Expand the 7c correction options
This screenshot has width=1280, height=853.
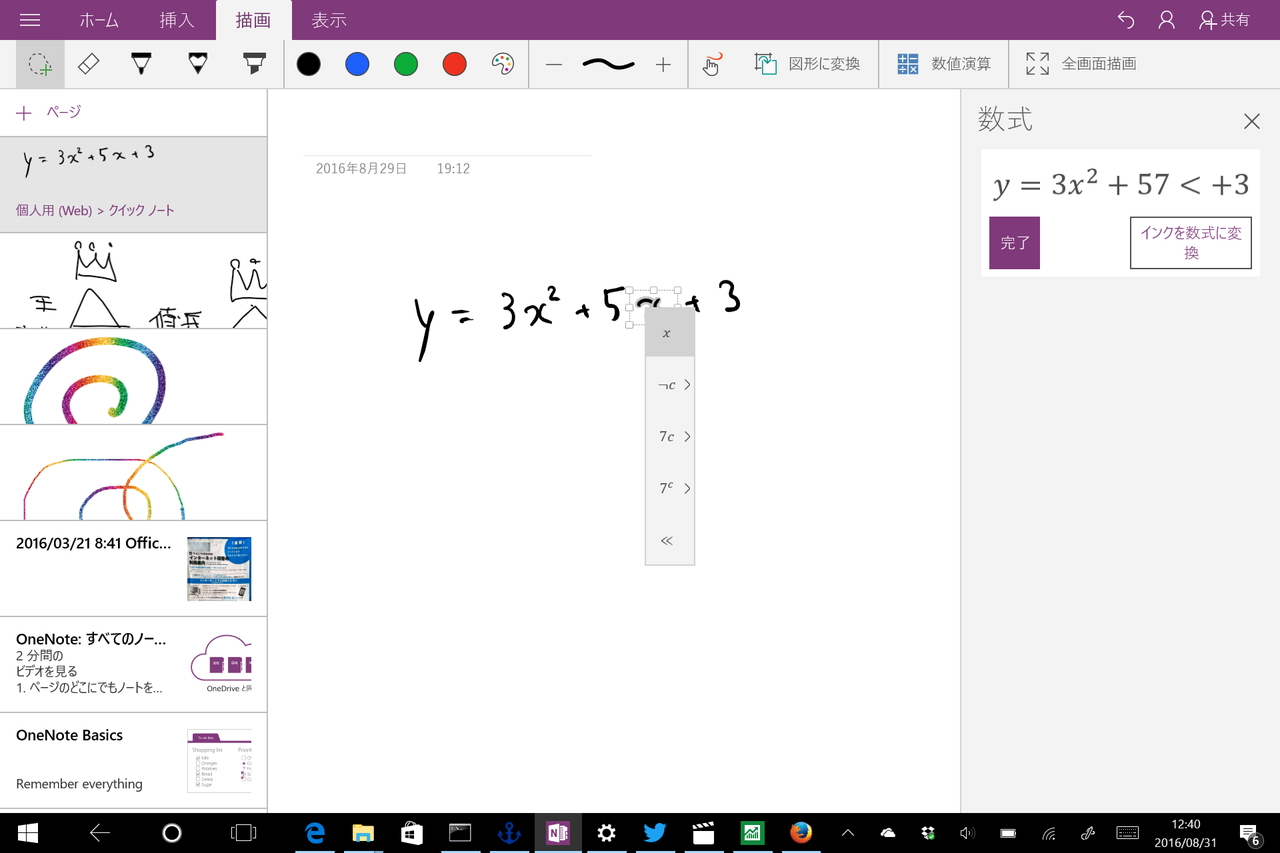click(670, 436)
